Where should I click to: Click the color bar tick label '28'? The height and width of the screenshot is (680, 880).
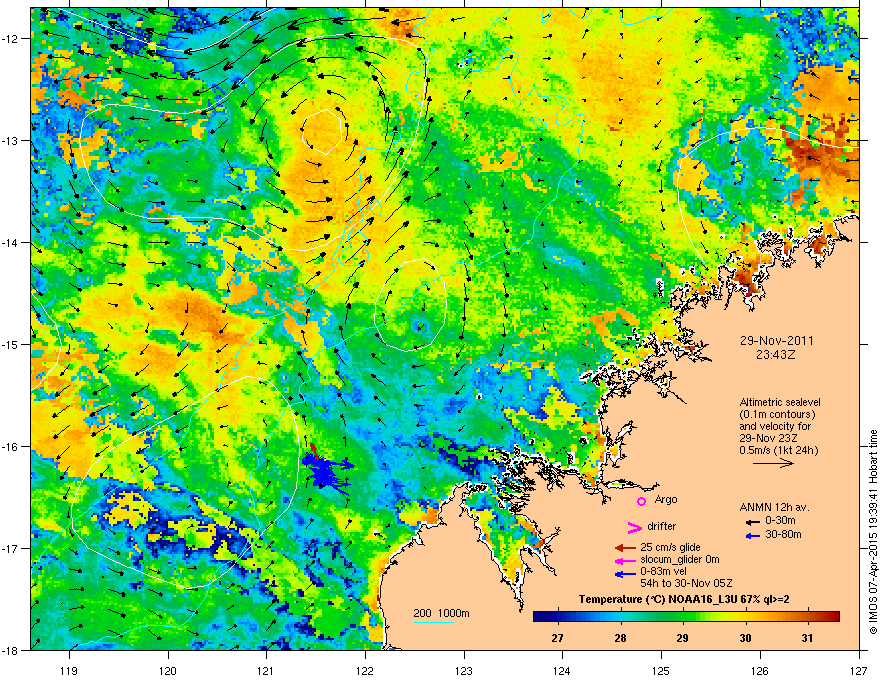pyautogui.click(x=620, y=638)
